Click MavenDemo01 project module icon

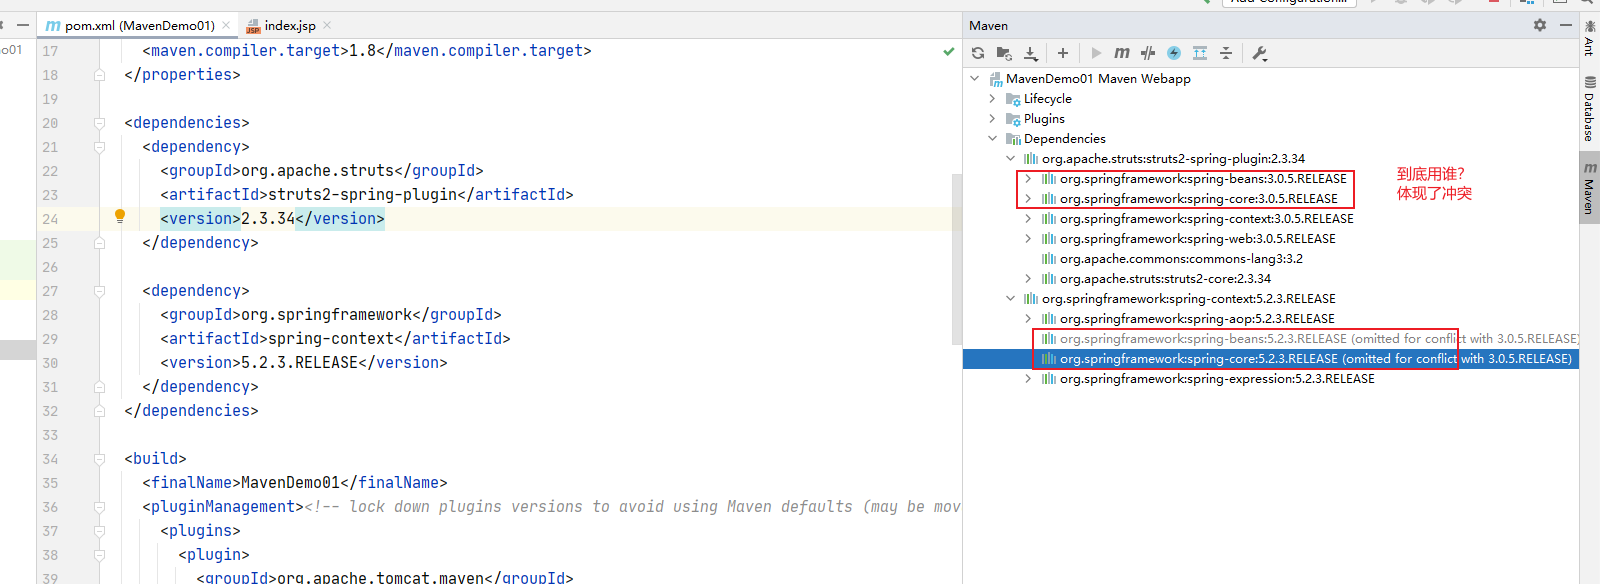point(995,79)
